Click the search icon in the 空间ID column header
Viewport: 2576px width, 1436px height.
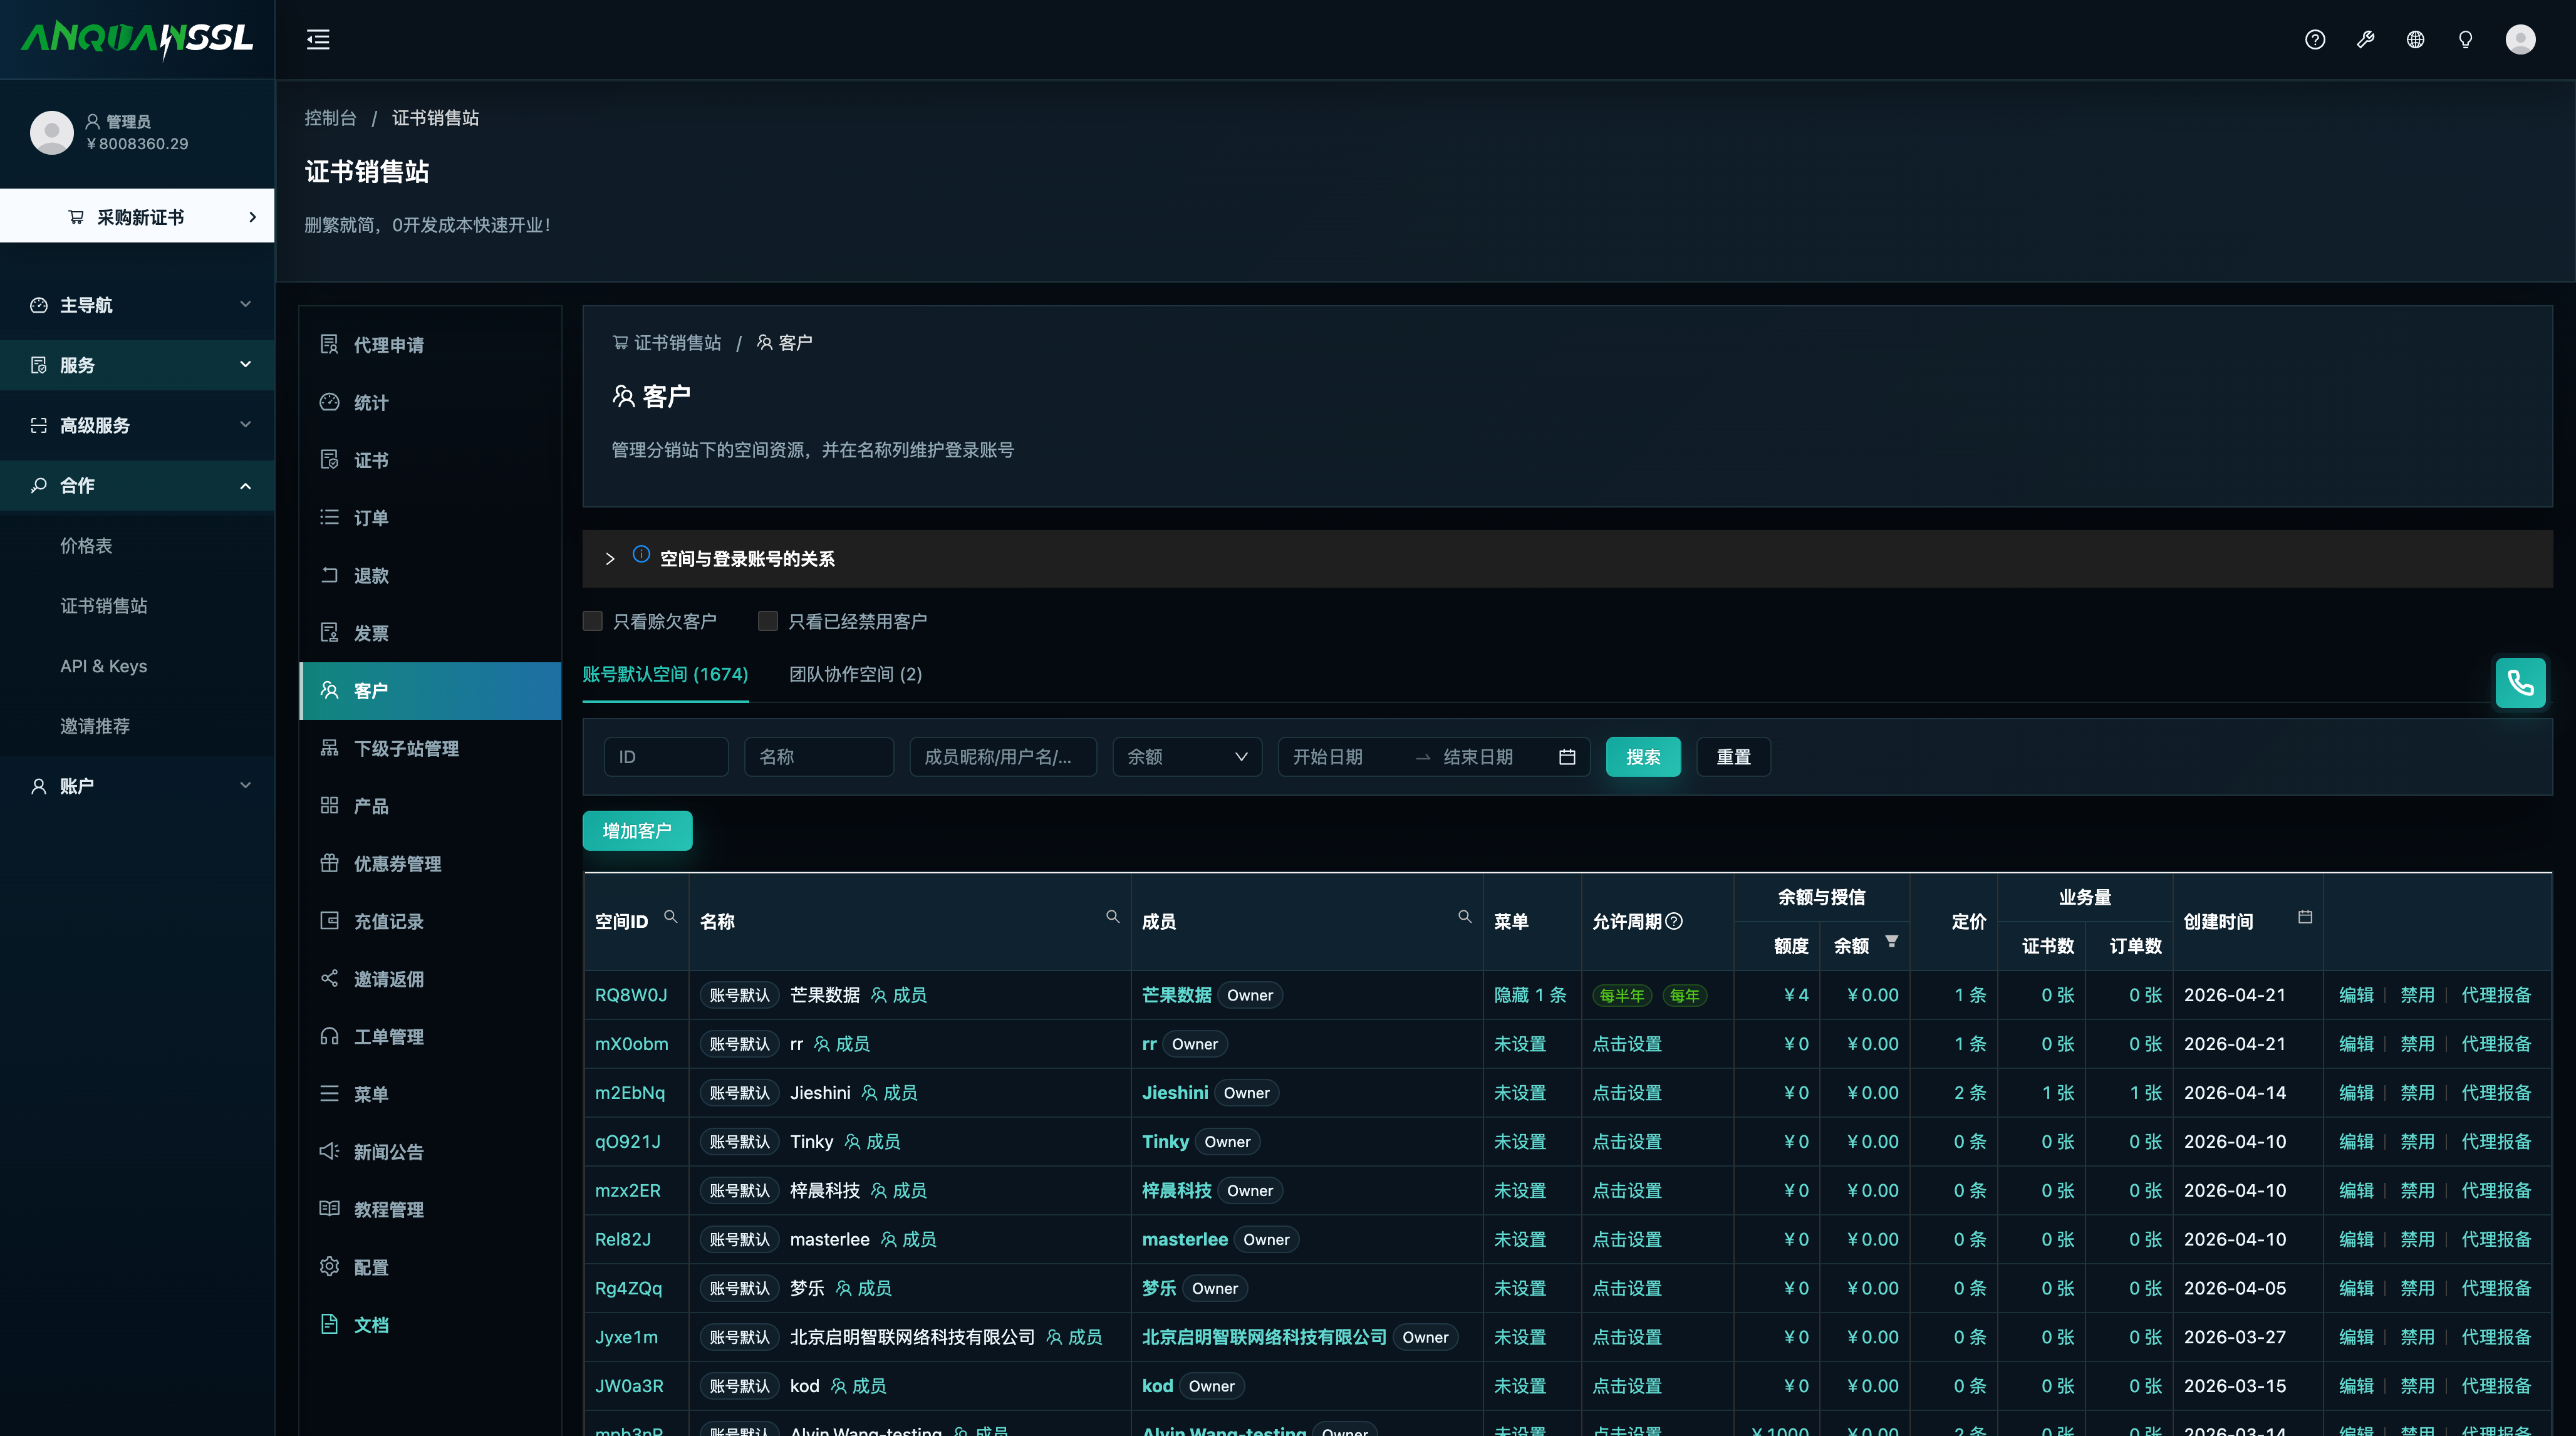pos(671,917)
